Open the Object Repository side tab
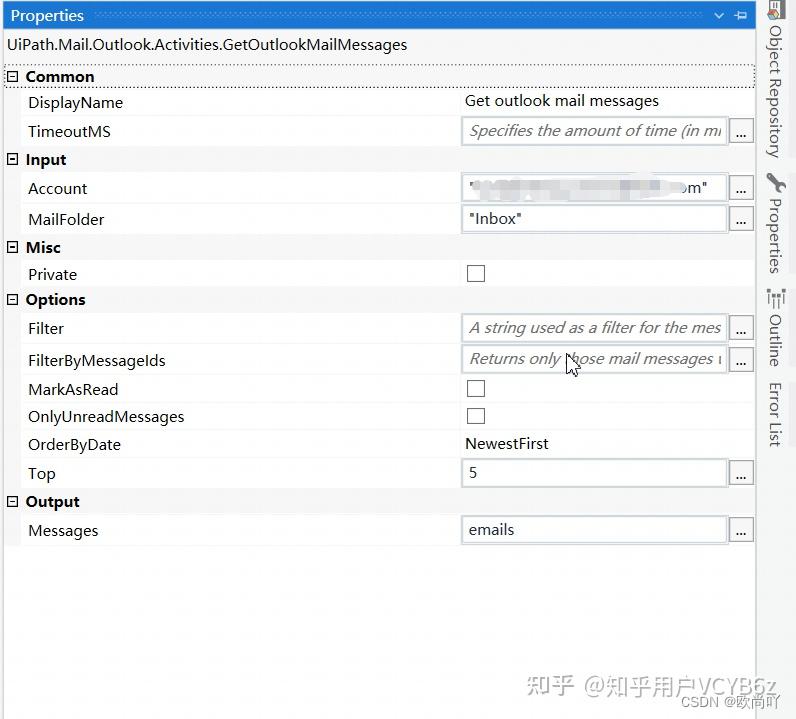 pos(775,91)
